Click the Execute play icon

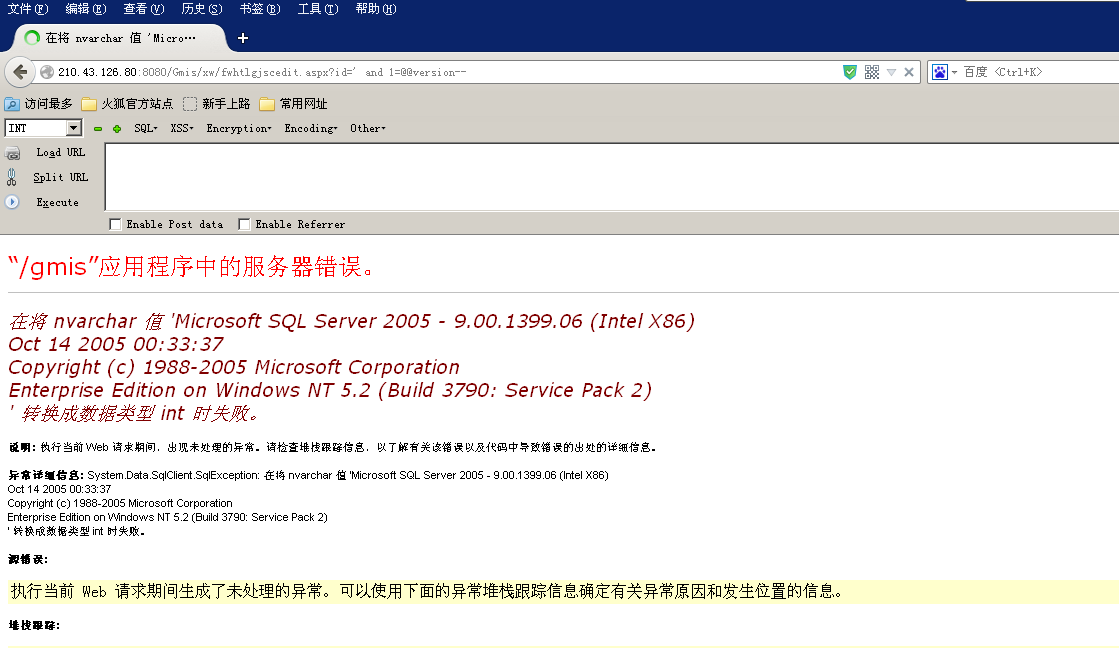[12, 202]
